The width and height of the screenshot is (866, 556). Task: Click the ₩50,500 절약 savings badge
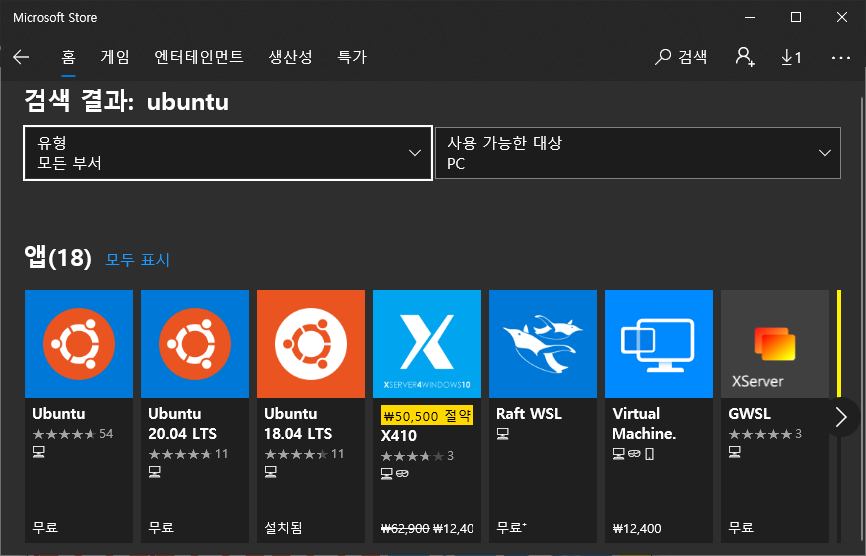pos(427,416)
